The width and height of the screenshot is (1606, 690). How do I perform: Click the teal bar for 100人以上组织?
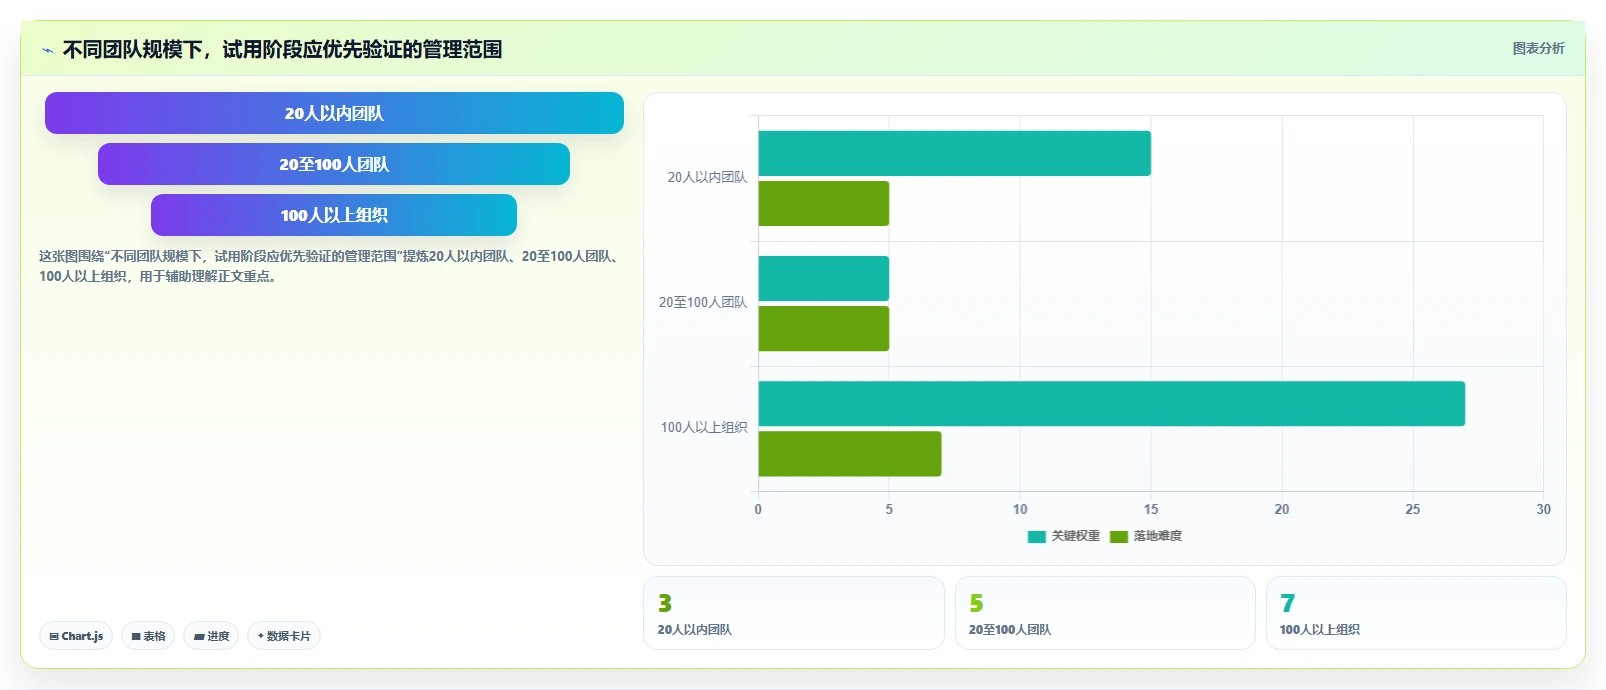(1111, 403)
